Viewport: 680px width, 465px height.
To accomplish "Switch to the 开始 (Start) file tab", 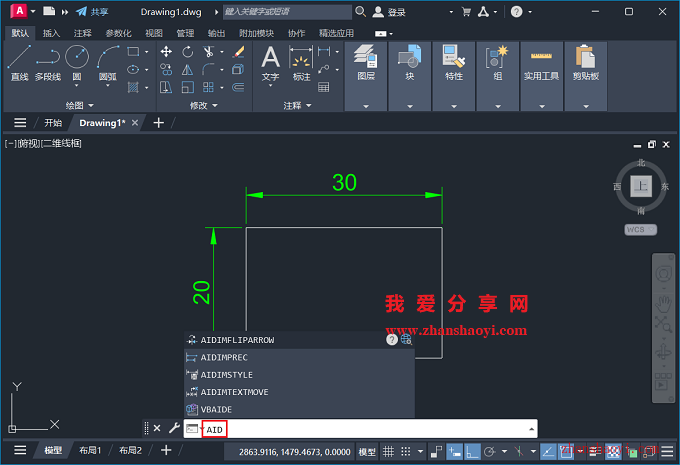I will point(53,123).
